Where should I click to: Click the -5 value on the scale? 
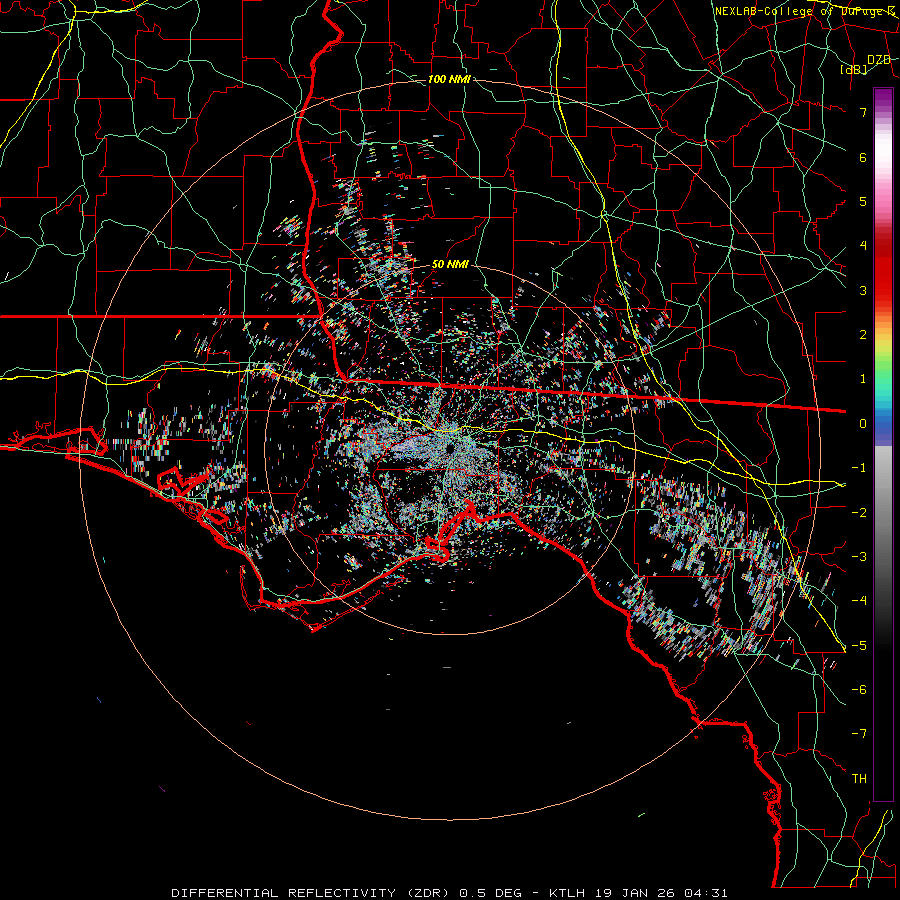859,646
